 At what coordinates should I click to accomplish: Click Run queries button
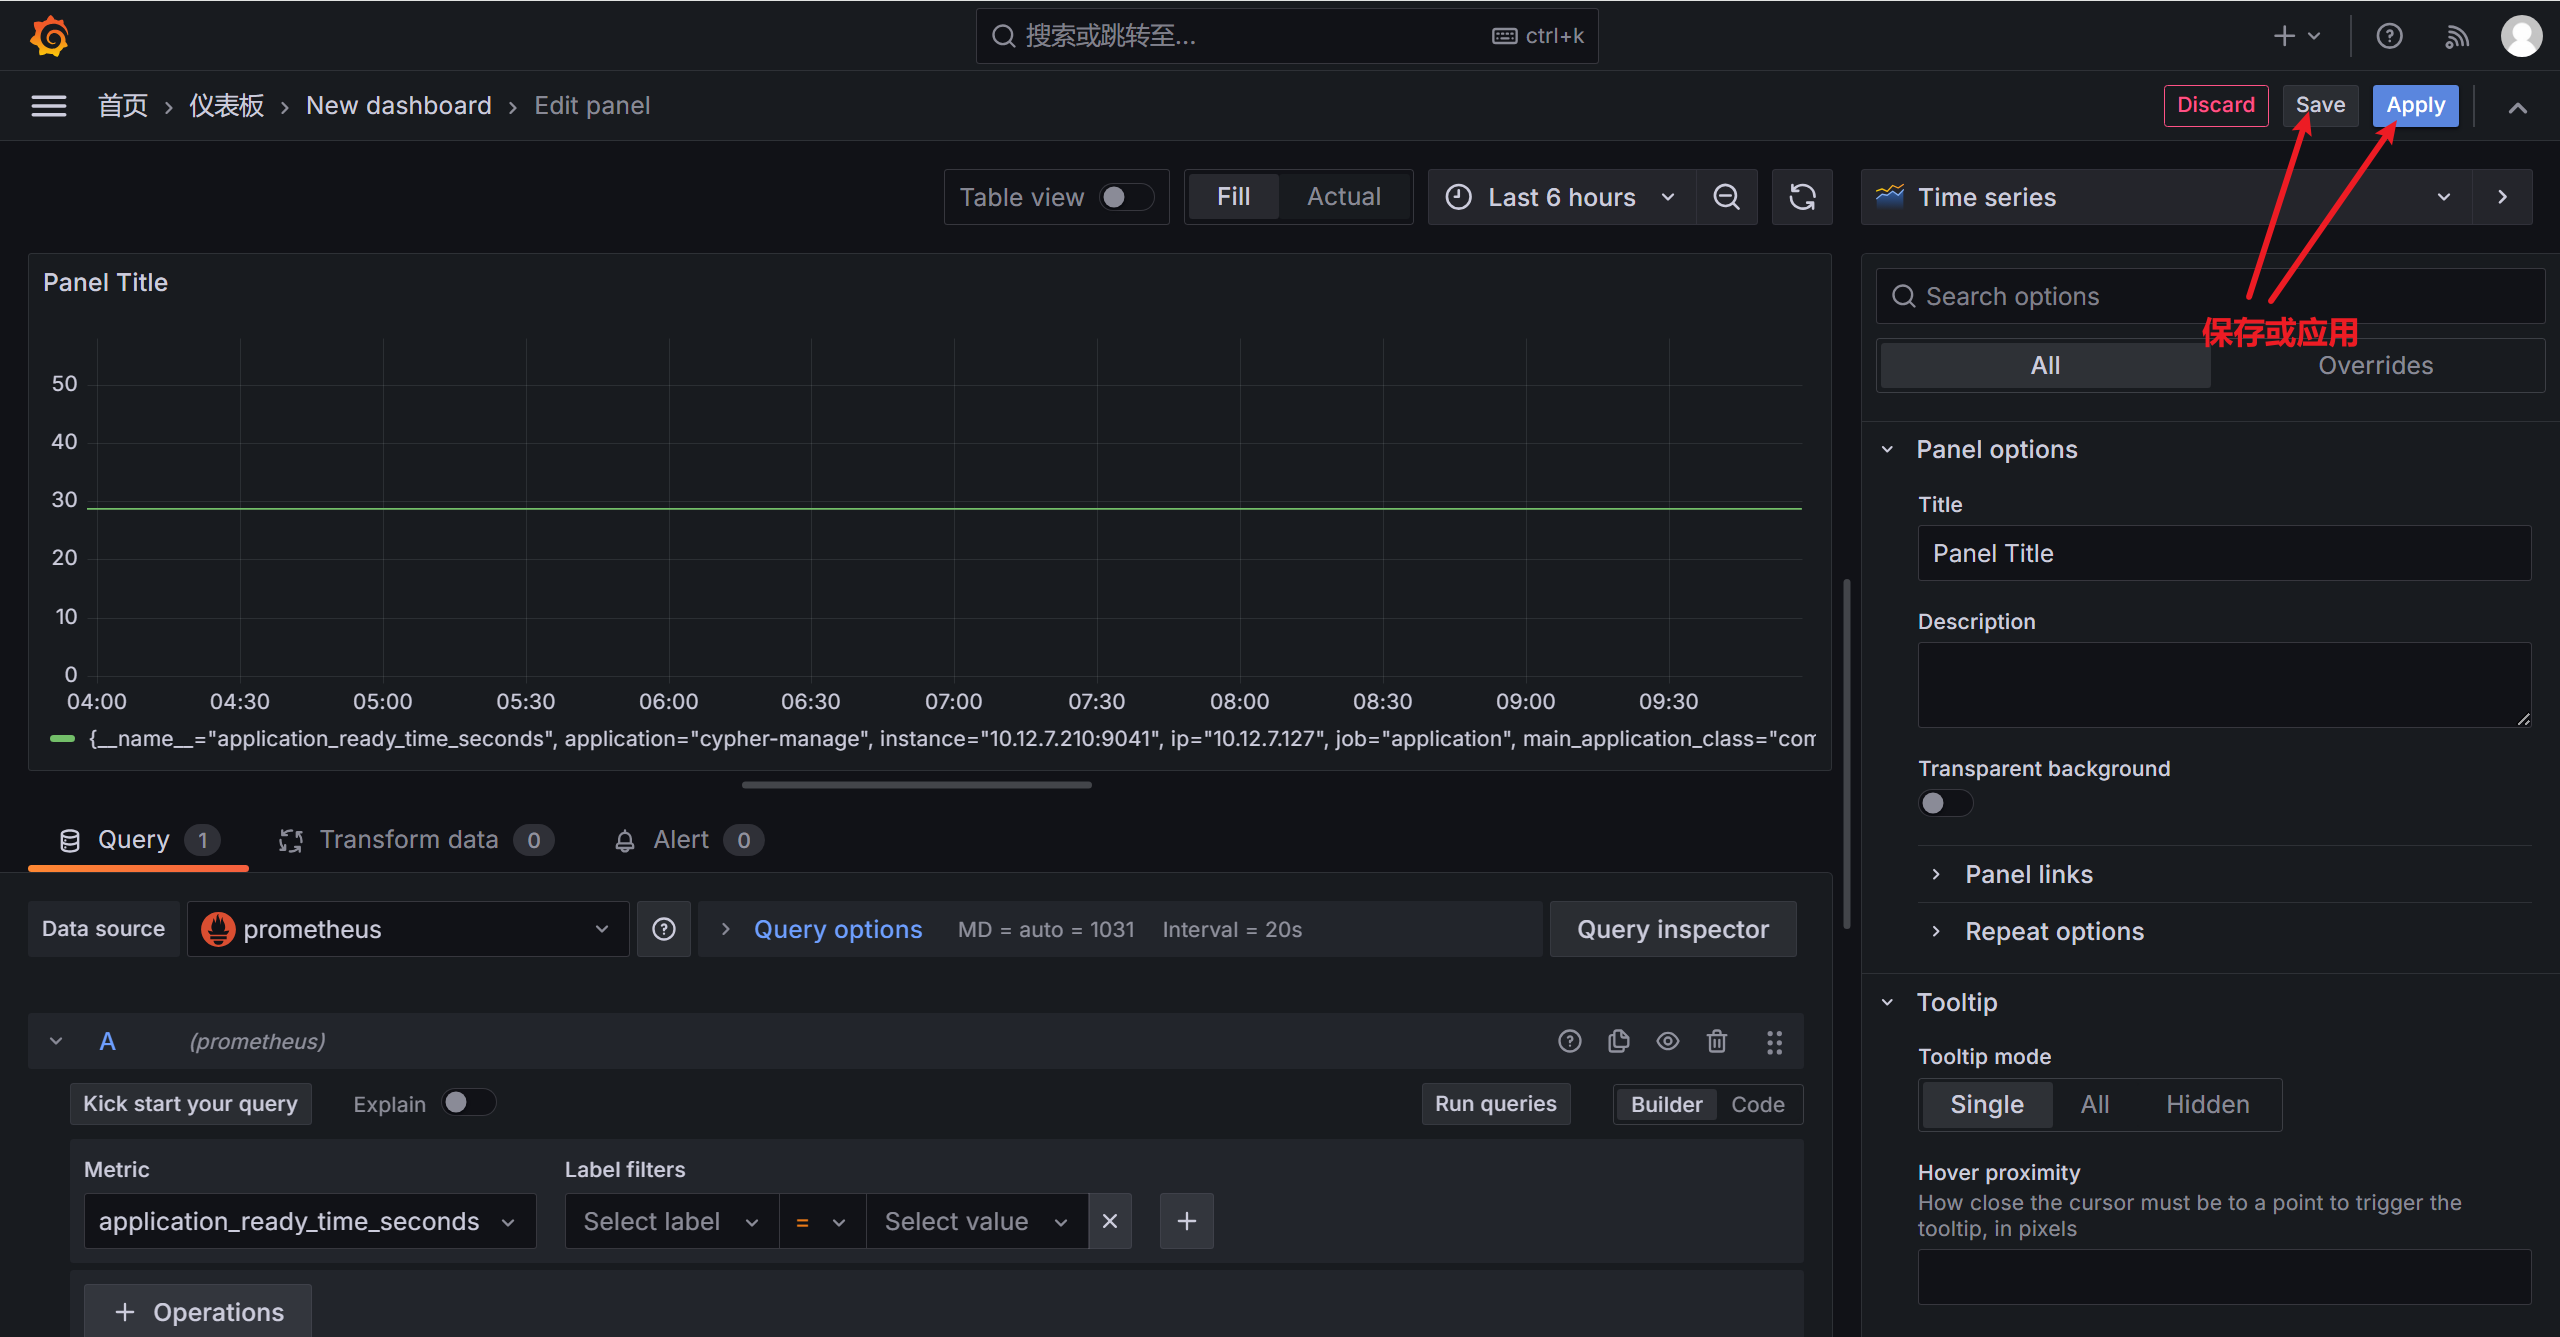point(1496,1104)
